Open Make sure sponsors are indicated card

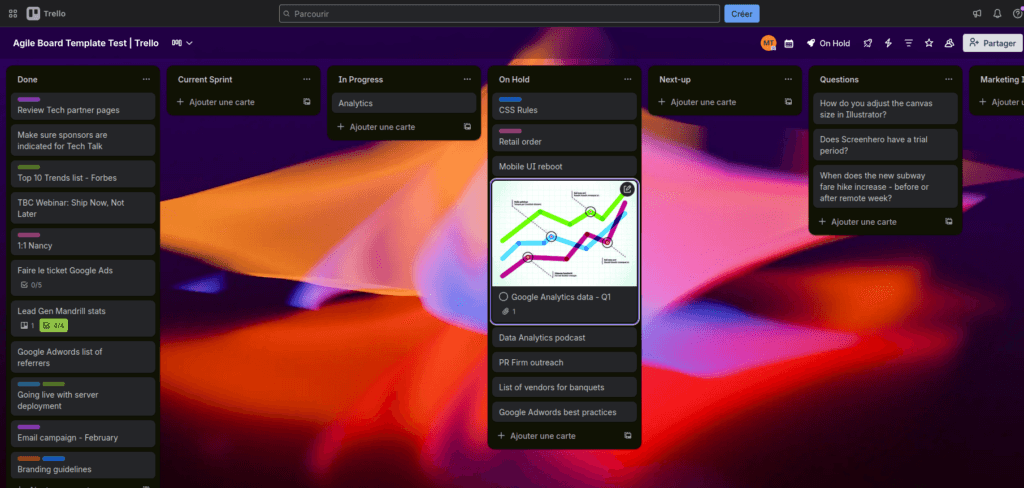[x=83, y=140]
